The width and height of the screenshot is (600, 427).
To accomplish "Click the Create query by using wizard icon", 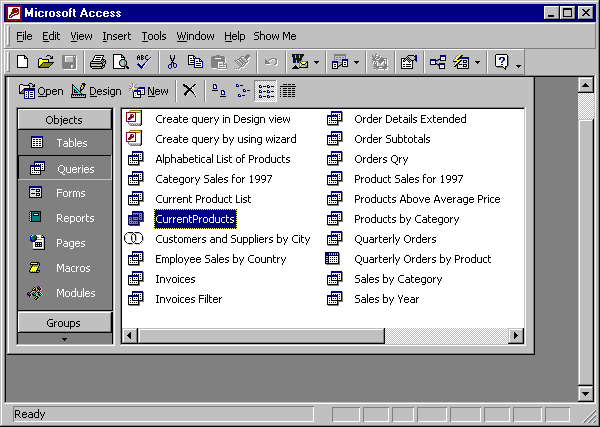I will (134, 138).
